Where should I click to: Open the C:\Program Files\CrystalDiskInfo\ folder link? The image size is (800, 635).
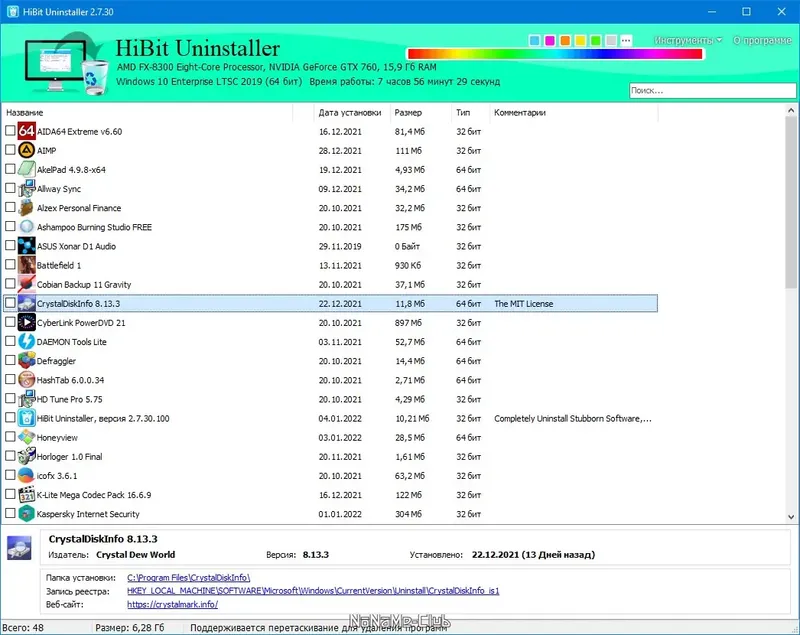(189, 578)
